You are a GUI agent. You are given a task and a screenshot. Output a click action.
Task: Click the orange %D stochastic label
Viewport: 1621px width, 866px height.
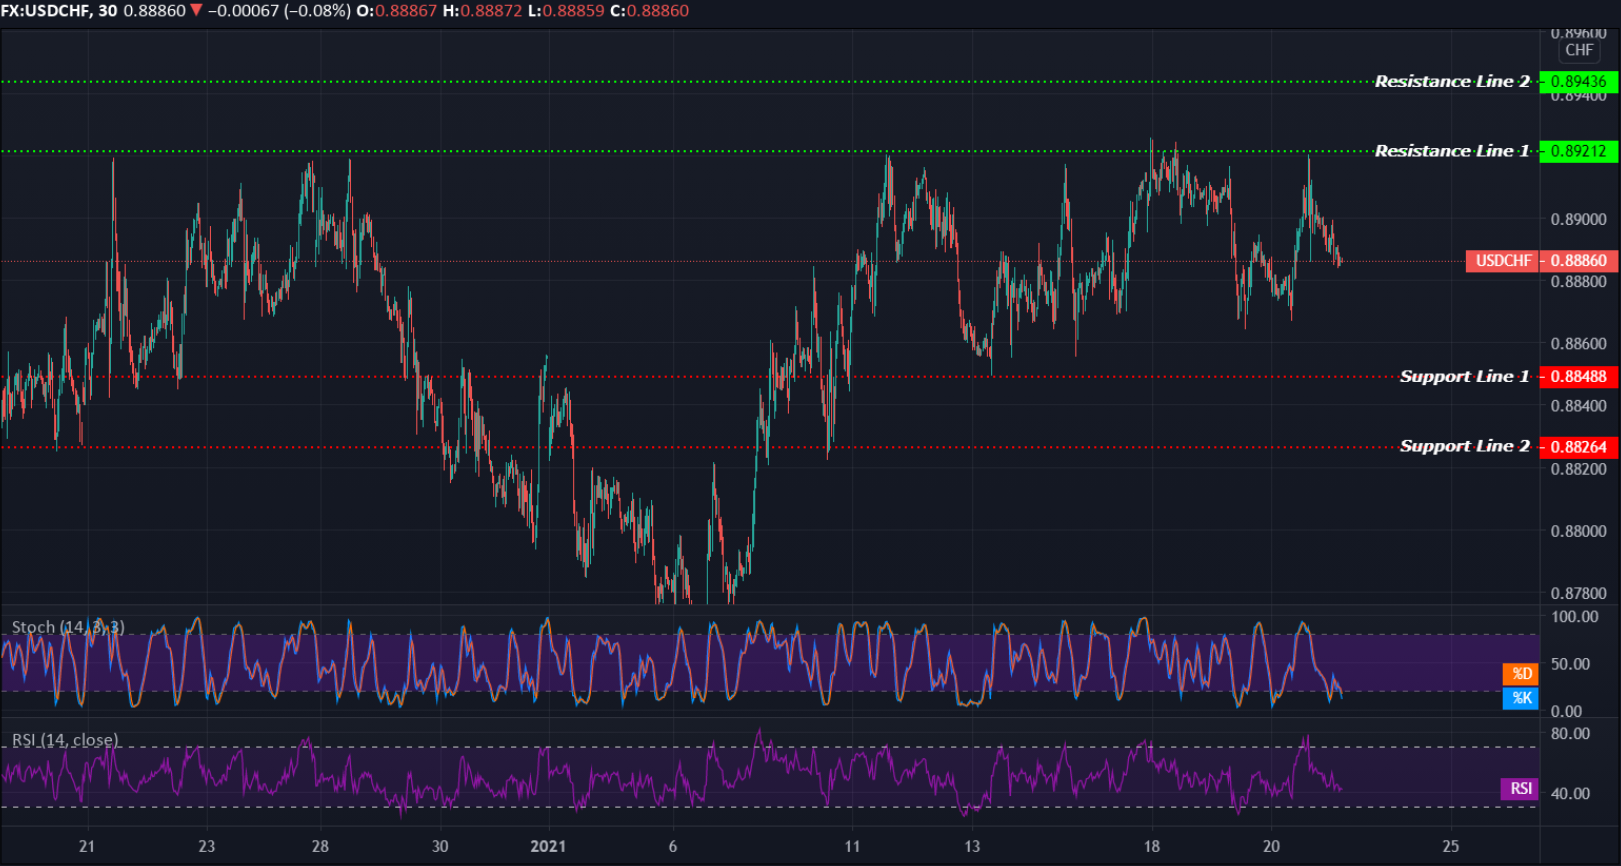(1521, 674)
